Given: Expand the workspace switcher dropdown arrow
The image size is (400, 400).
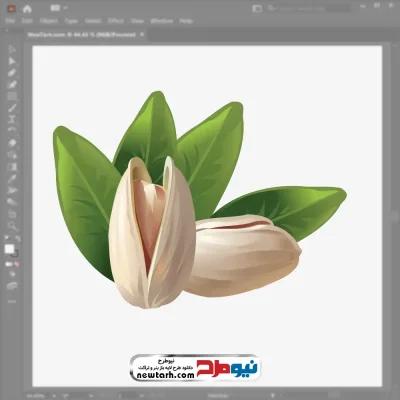Looking at the screenshot, I should [65, 8].
